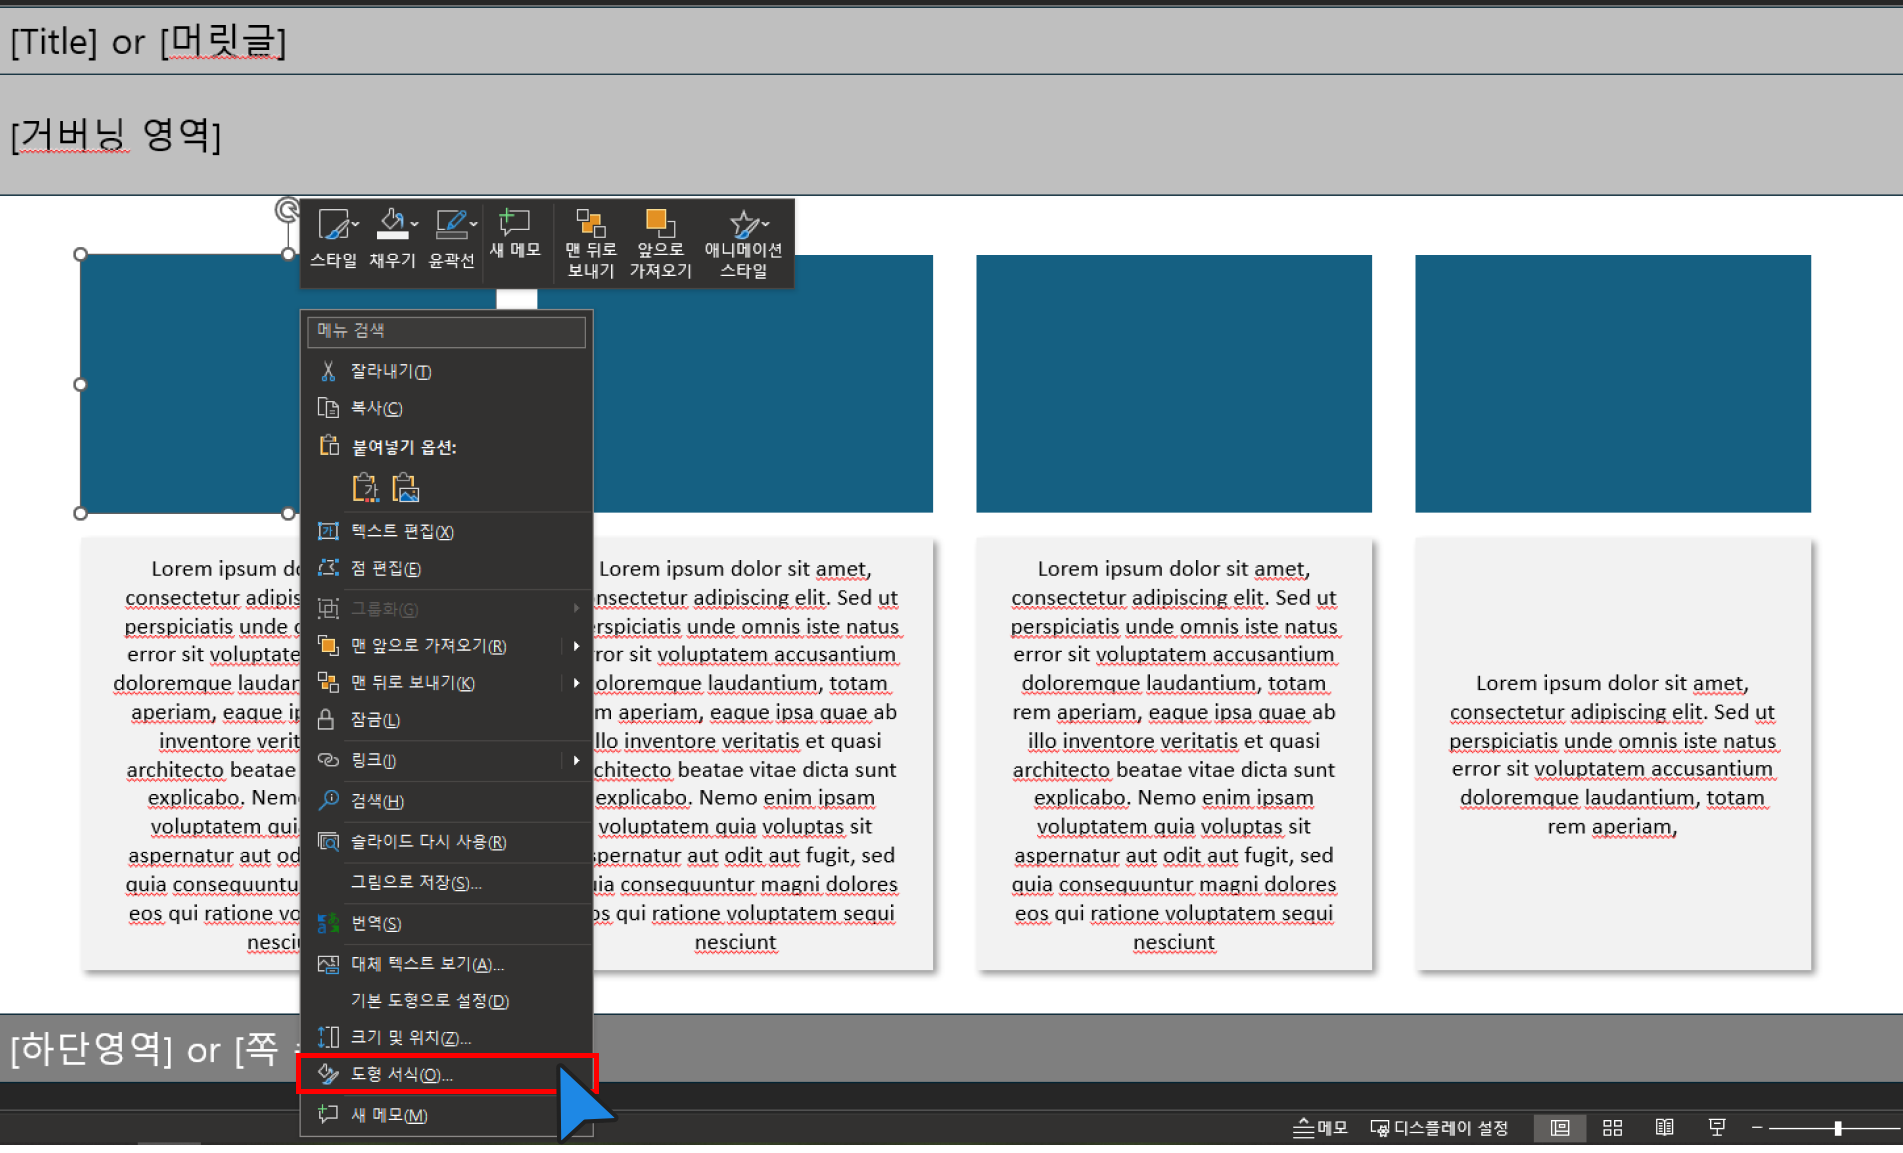
Task: Bring shape forward with 앞으로 가져오기 icon
Action: tap(660, 244)
